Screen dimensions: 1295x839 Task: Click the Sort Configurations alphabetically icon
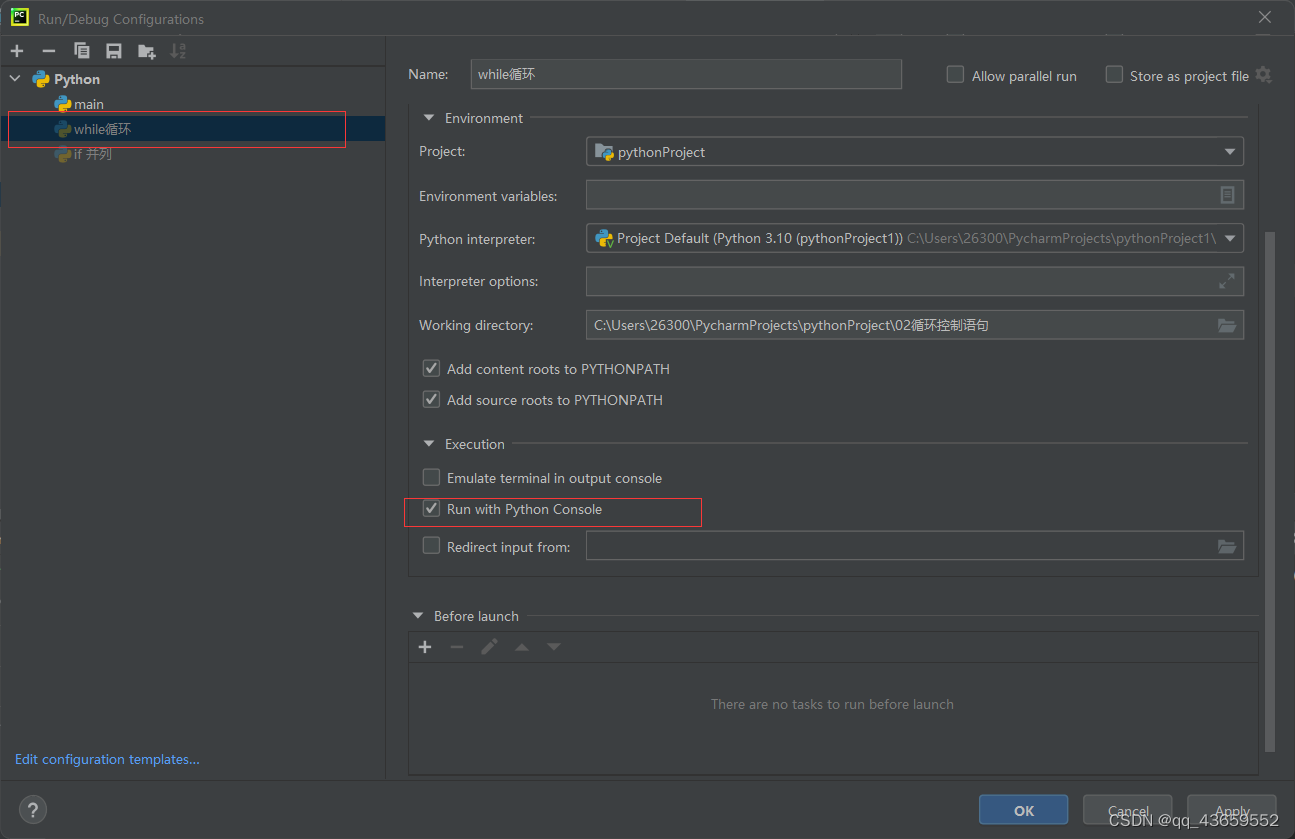(x=178, y=51)
